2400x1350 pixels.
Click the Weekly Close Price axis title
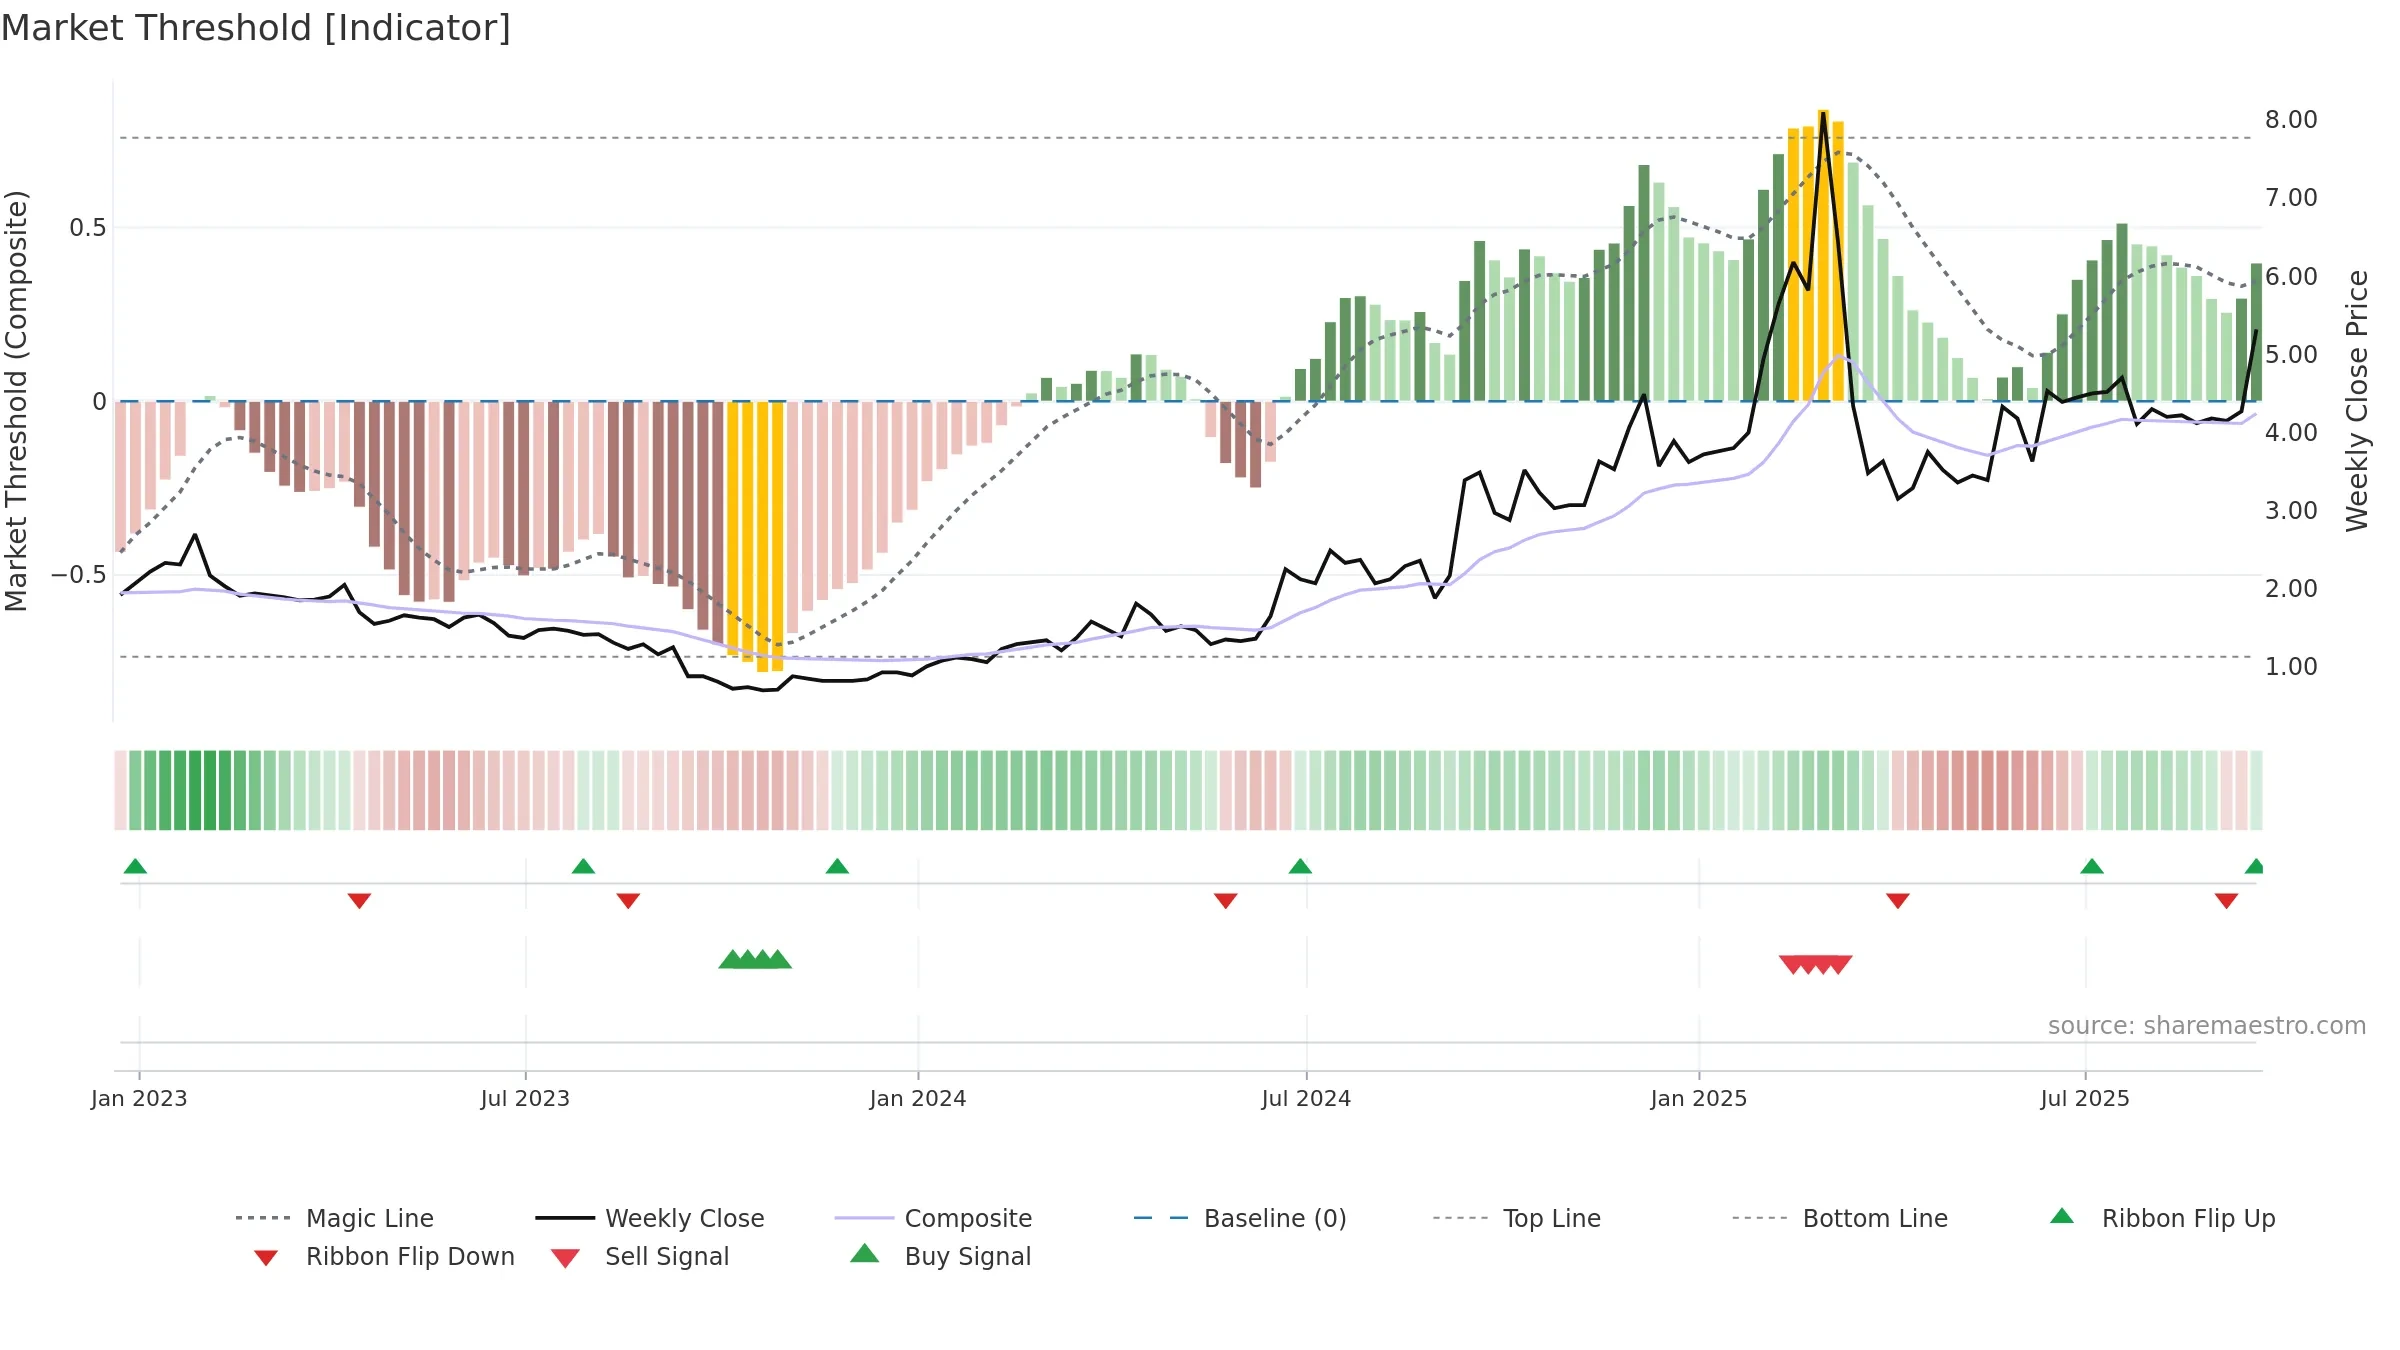coord(2357,401)
